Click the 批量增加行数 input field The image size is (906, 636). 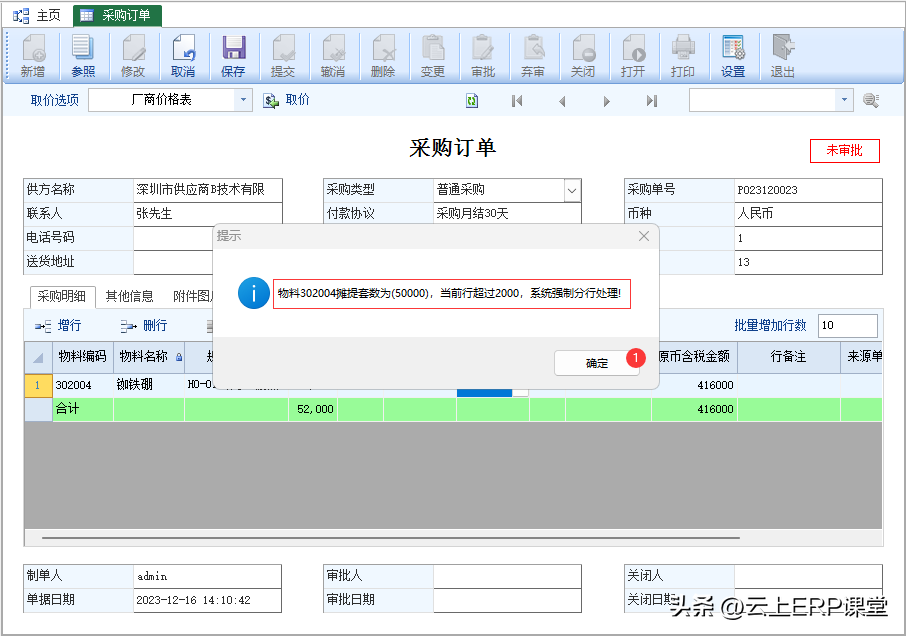(848, 325)
